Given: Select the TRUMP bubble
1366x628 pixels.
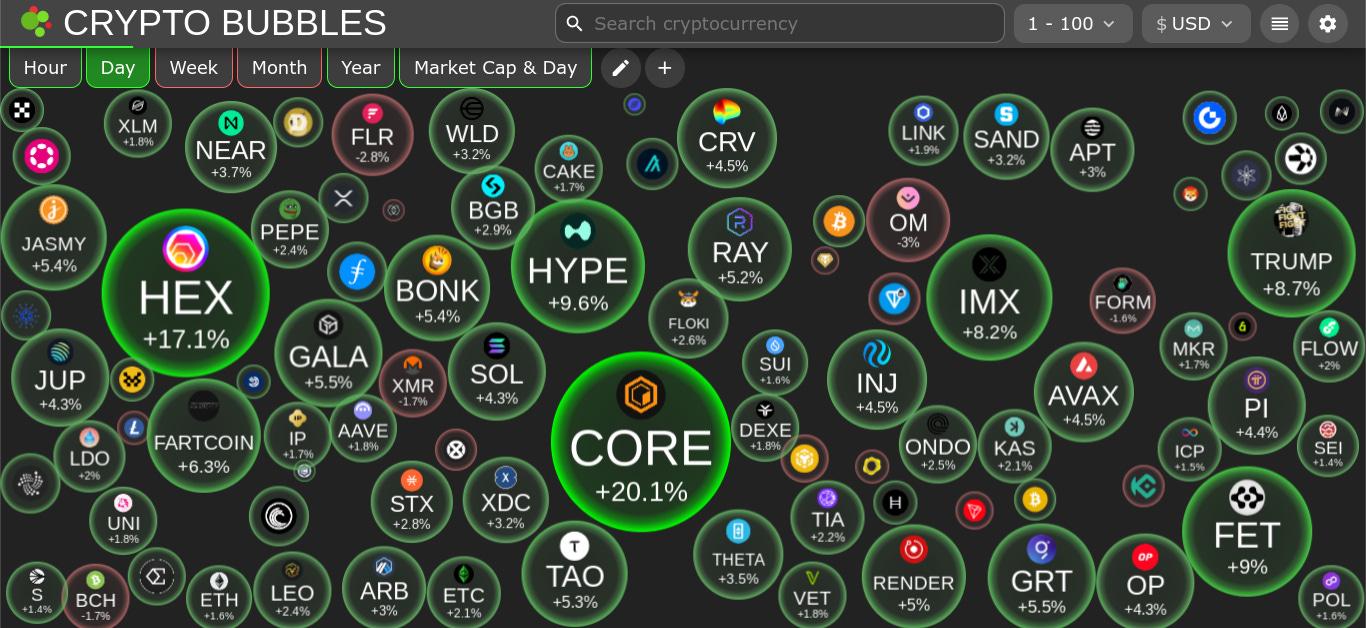Looking at the screenshot, I should pos(1291,253).
